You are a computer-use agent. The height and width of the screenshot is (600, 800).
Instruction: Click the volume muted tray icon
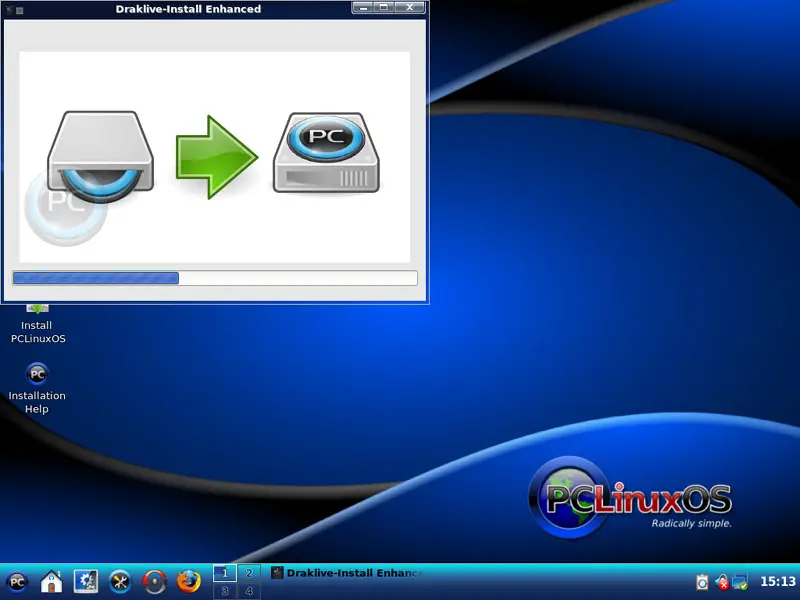pos(722,582)
